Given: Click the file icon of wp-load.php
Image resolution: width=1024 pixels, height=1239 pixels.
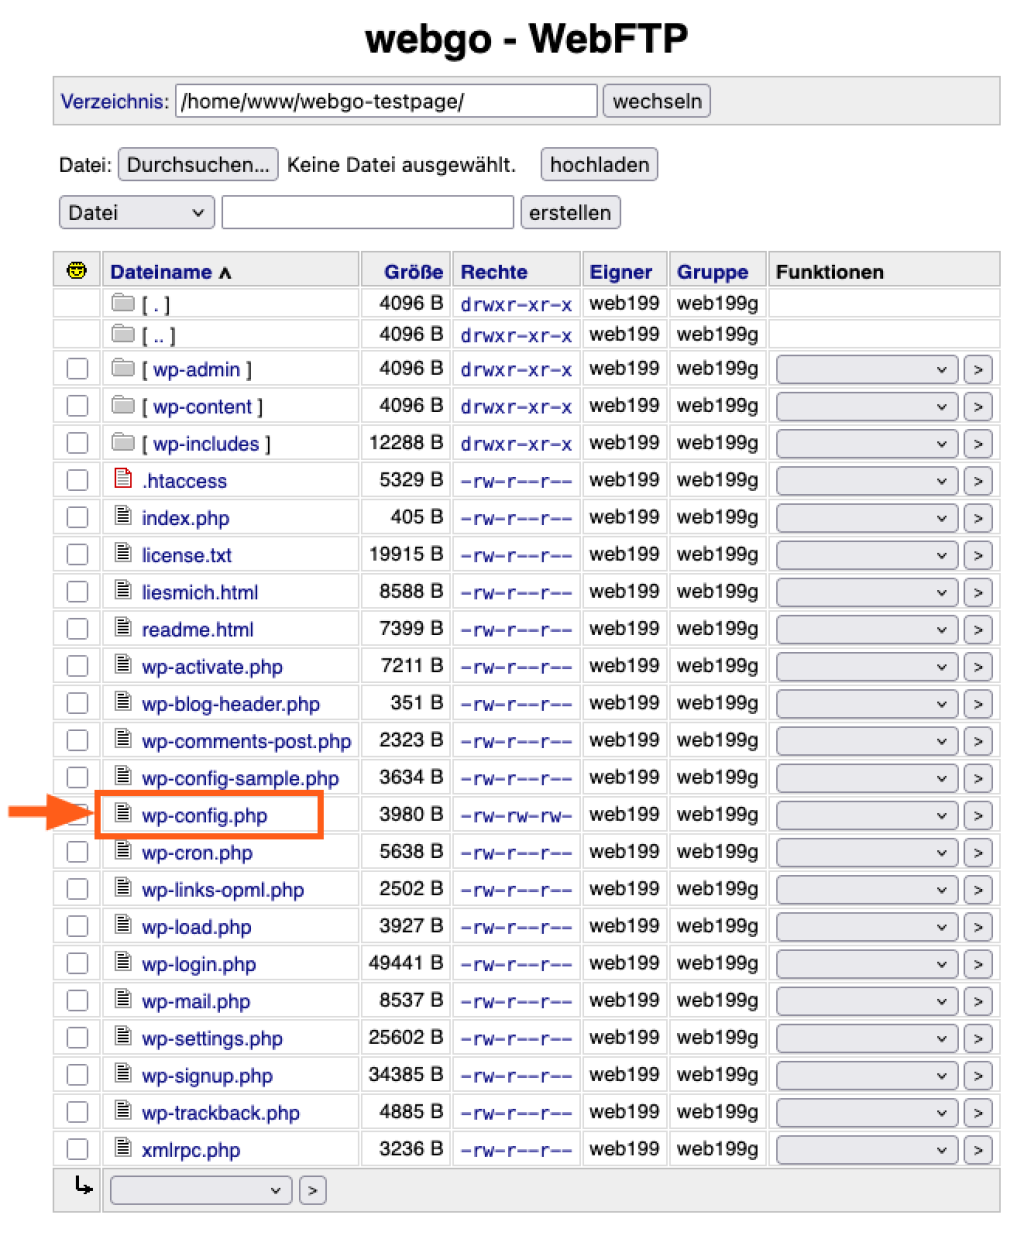Looking at the screenshot, I should tap(123, 924).
